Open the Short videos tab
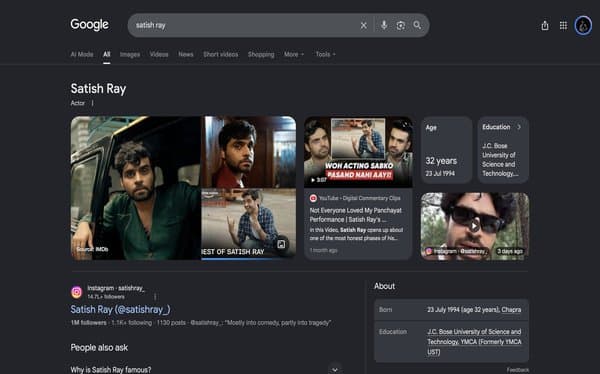 tap(220, 54)
